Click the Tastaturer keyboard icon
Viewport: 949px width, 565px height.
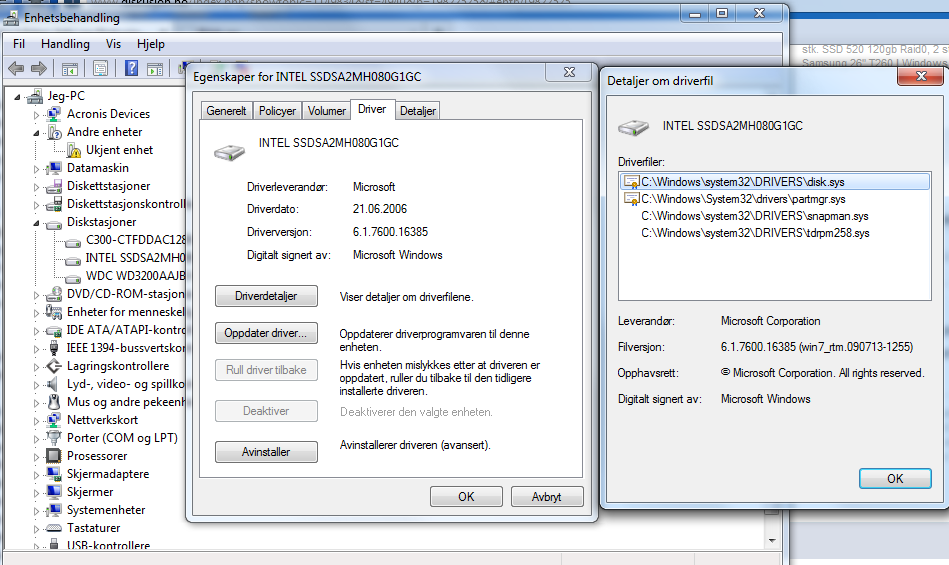[54, 528]
